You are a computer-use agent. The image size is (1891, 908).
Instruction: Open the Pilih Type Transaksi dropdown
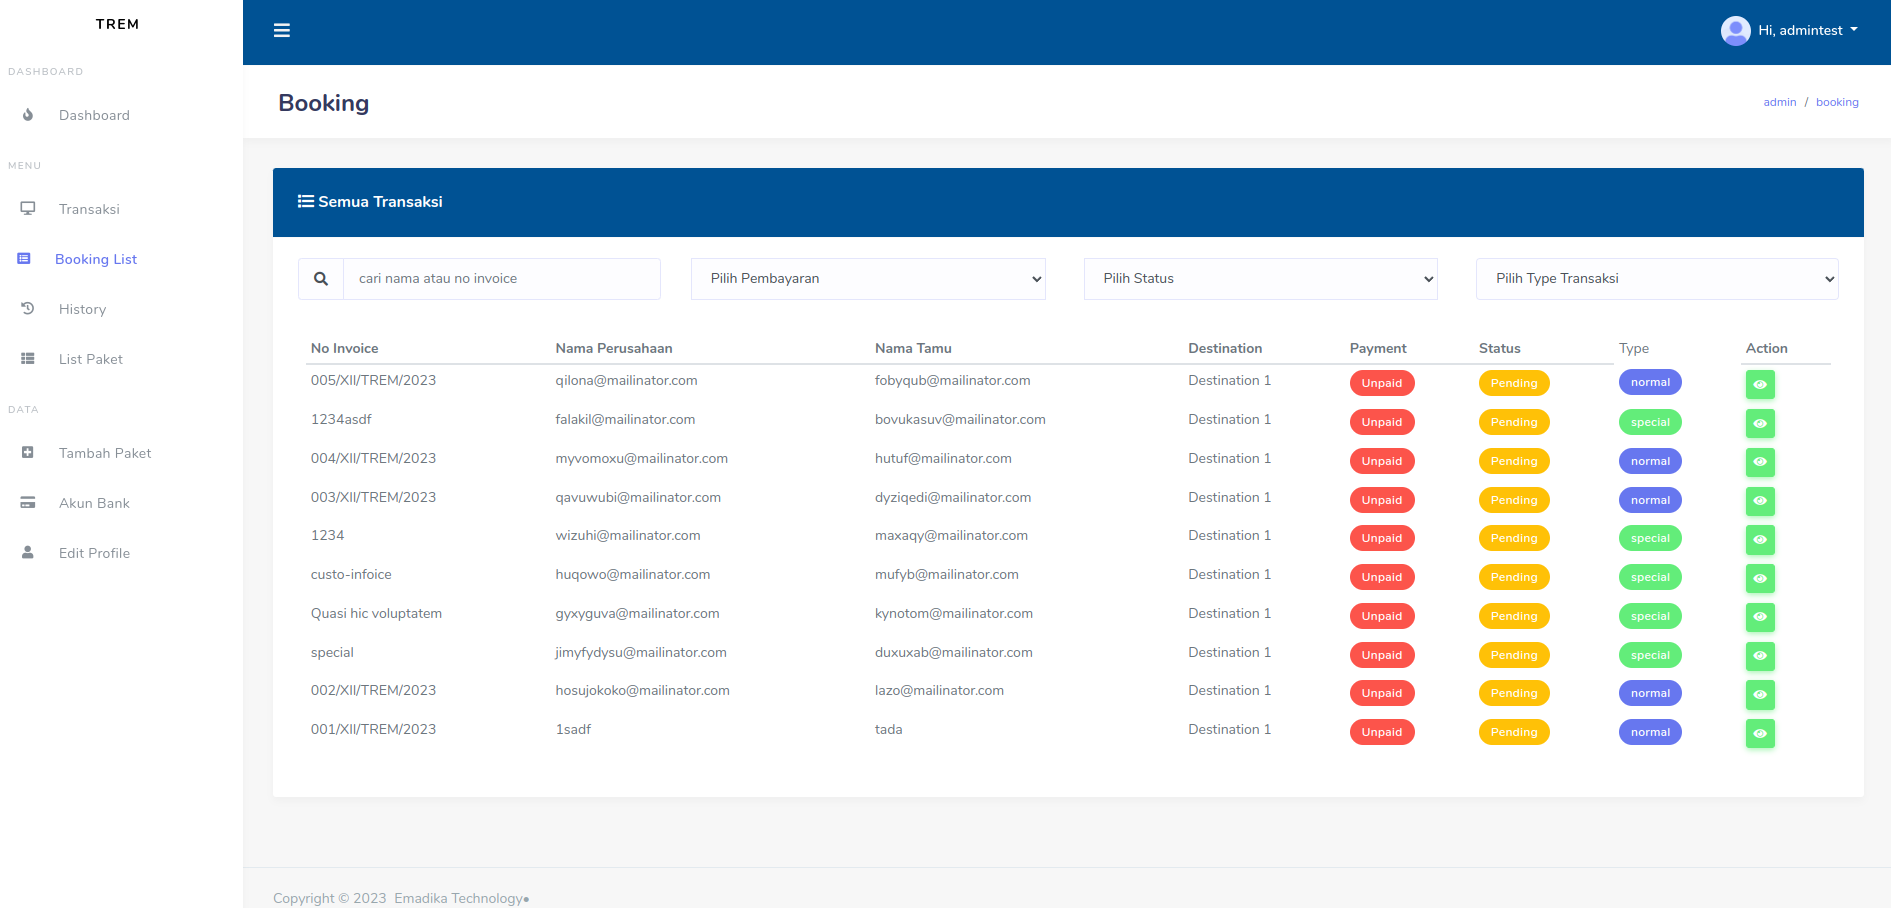point(1657,279)
